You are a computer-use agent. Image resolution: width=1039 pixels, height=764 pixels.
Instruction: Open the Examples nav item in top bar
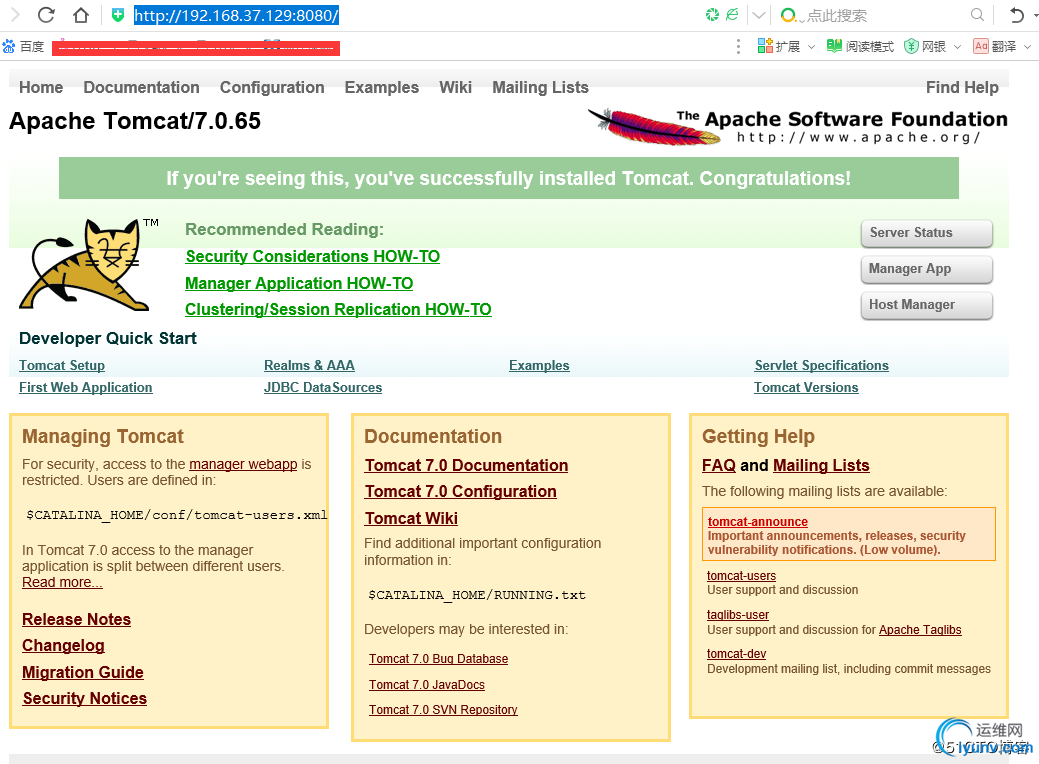[382, 87]
